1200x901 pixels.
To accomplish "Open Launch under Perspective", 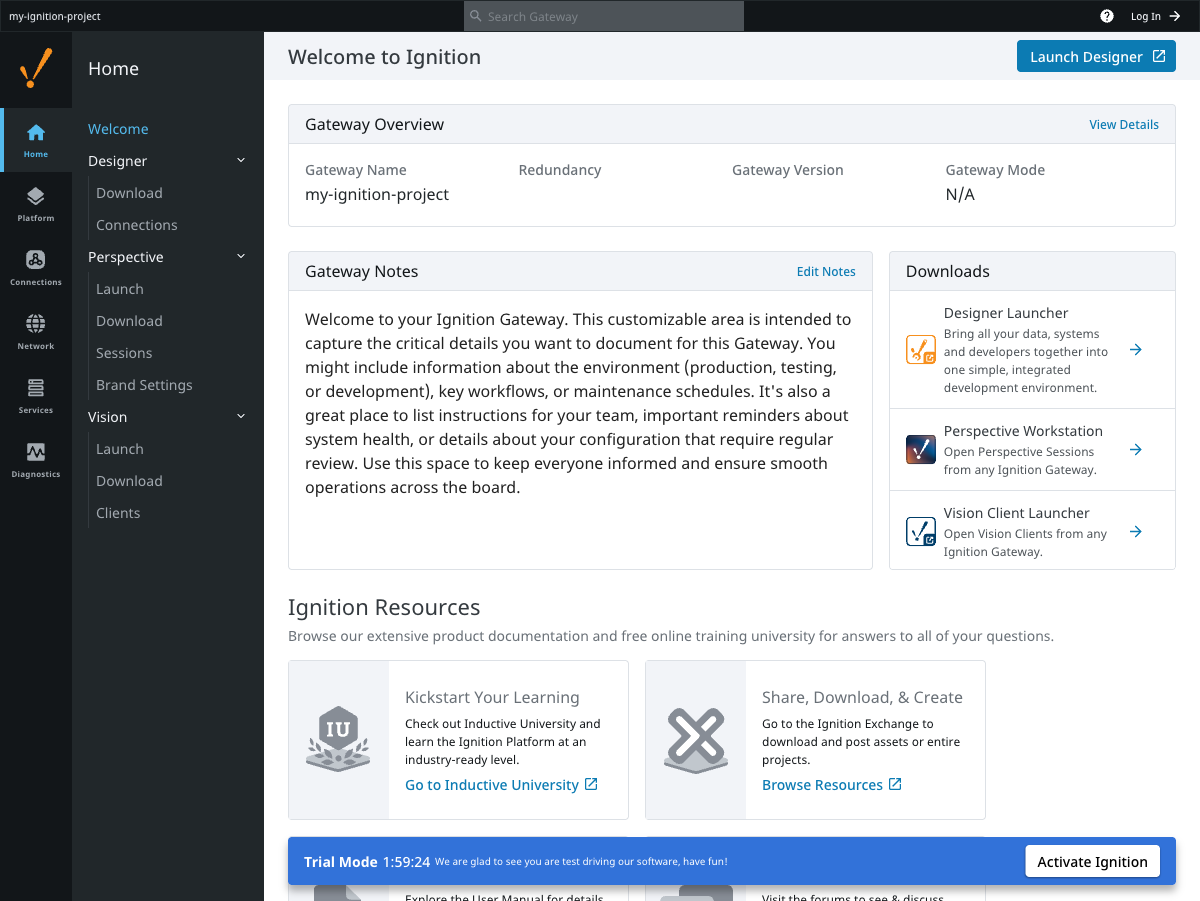I will [x=120, y=289].
